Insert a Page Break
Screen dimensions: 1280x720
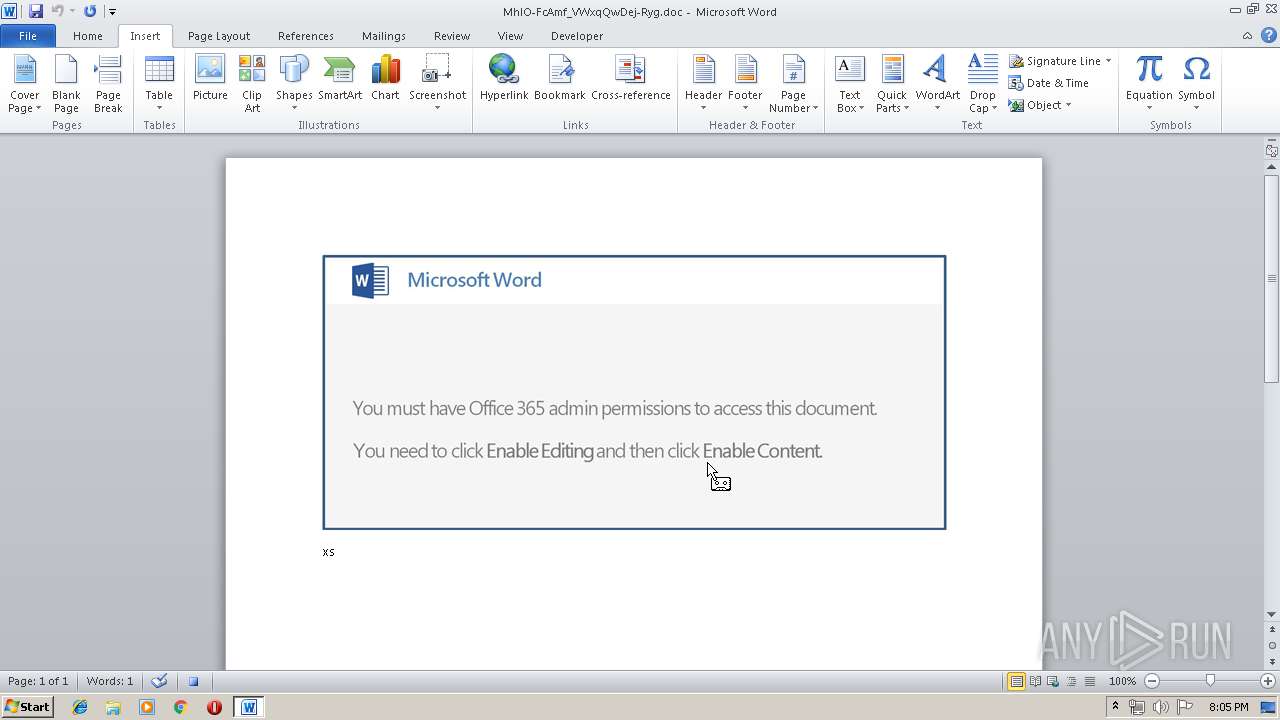[108, 85]
